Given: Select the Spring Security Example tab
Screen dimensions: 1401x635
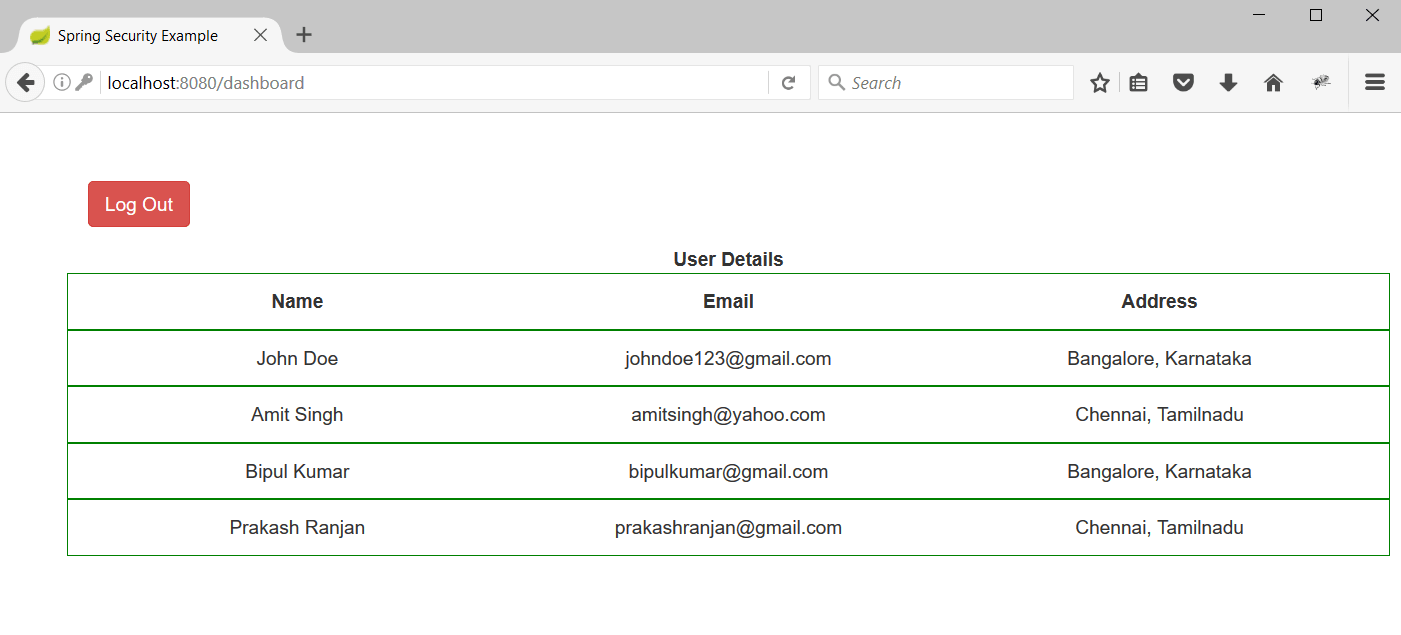Looking at the screenshot, I should [x=140, y=35].
